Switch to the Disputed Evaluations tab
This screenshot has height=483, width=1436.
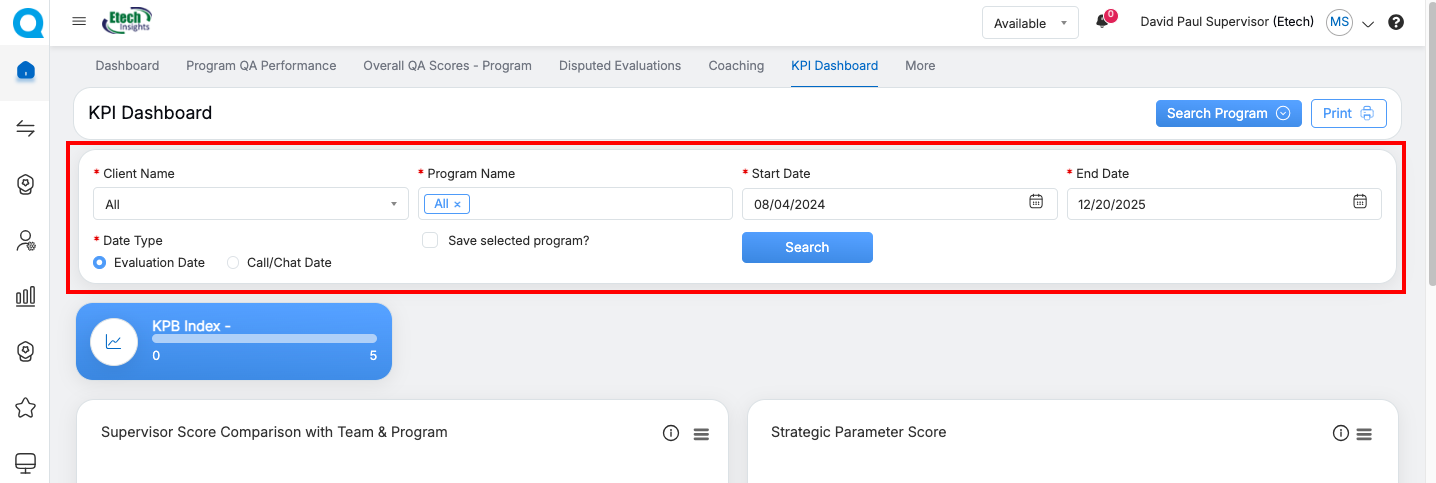coord(620,66)
